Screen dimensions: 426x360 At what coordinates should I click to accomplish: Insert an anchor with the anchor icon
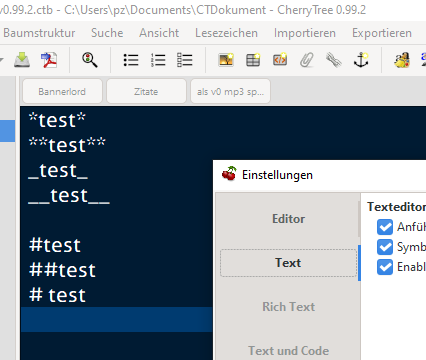[361, 60]
